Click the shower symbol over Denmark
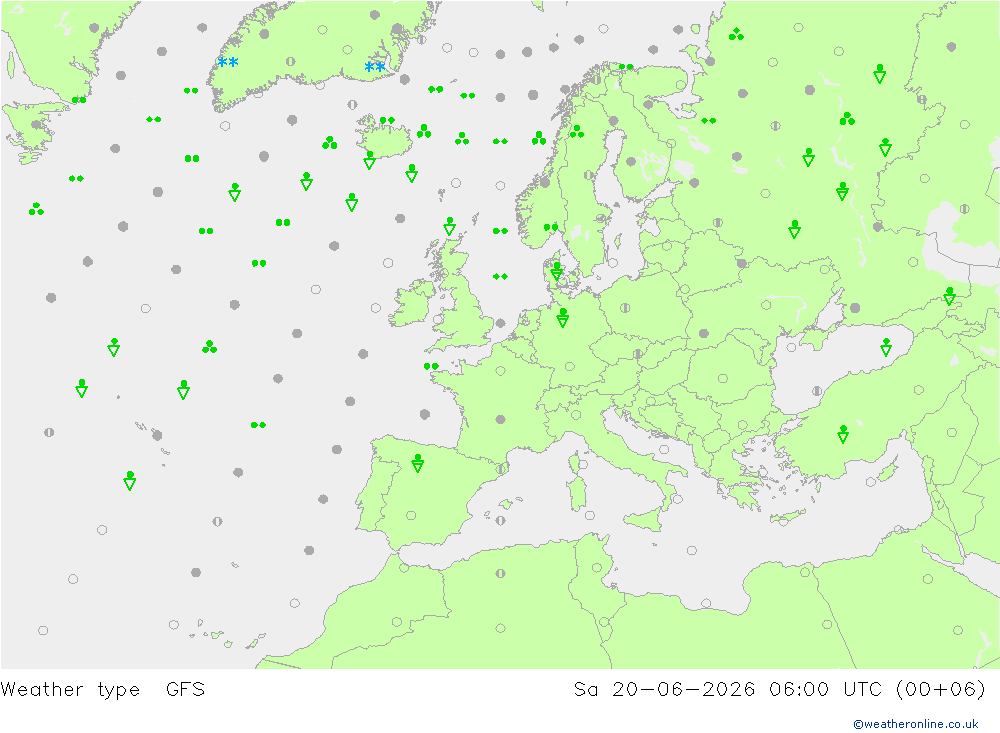 click(557, 271)
